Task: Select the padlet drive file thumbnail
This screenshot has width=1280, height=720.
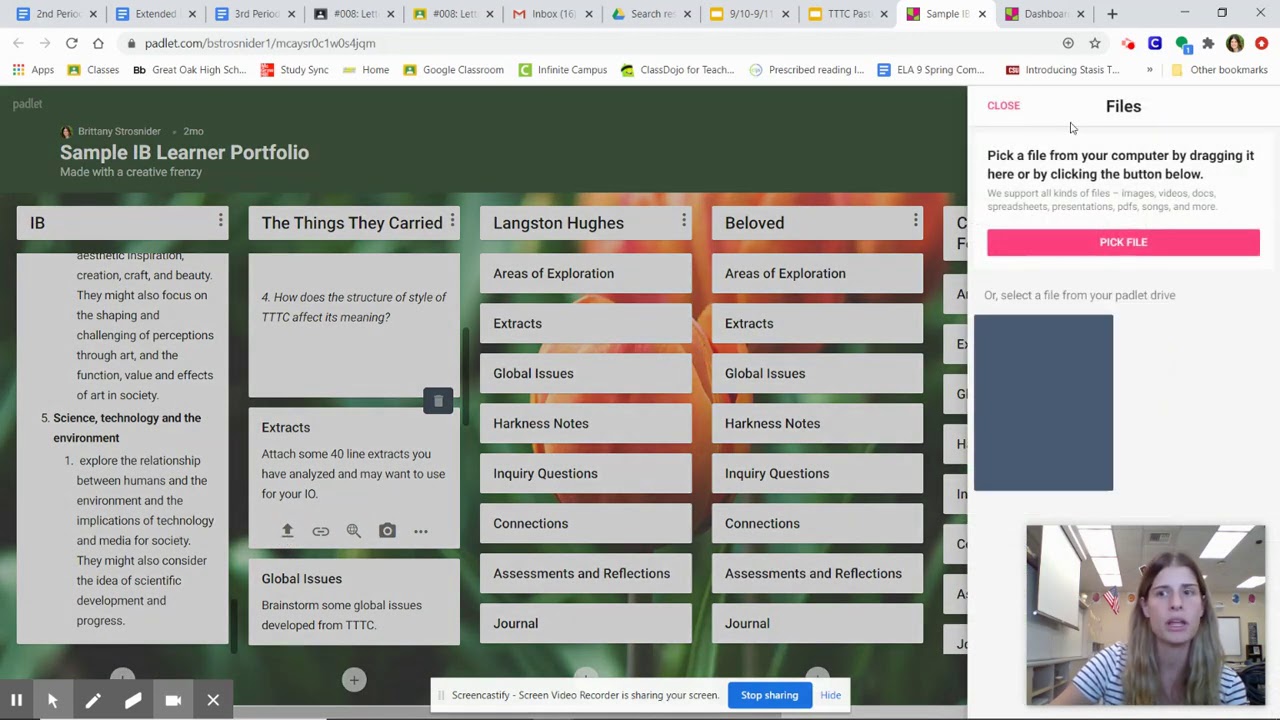Action: [1043, 402]
